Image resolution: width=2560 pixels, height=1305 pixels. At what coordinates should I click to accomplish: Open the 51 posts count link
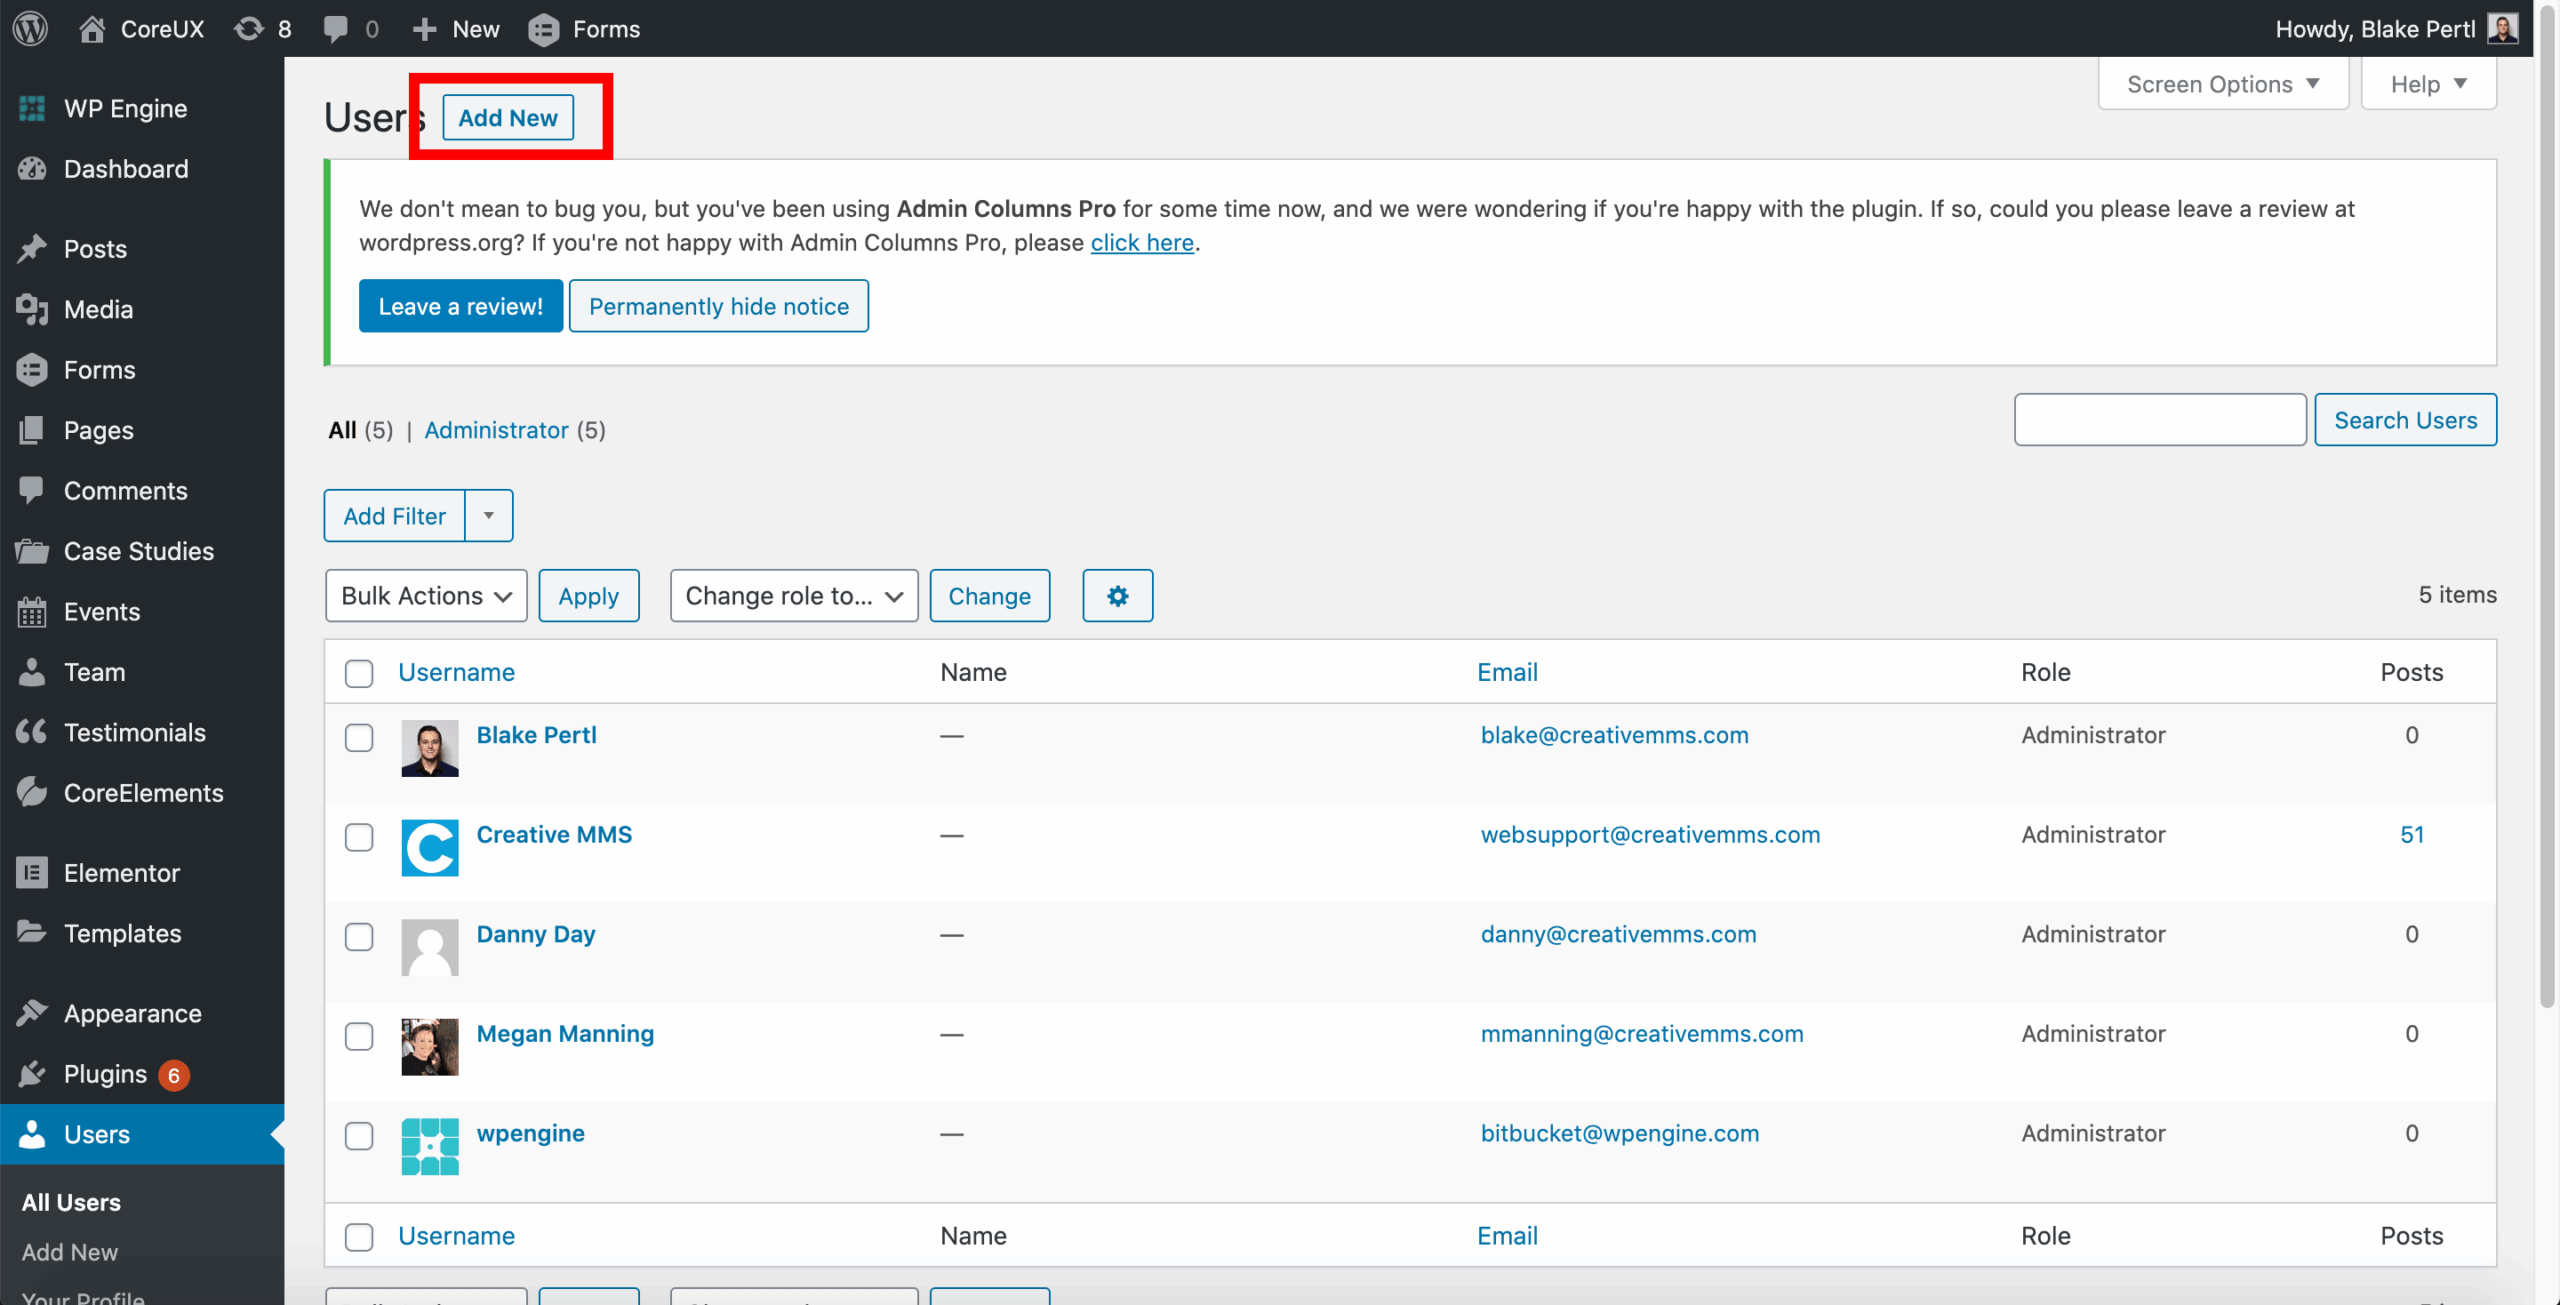2412,835
